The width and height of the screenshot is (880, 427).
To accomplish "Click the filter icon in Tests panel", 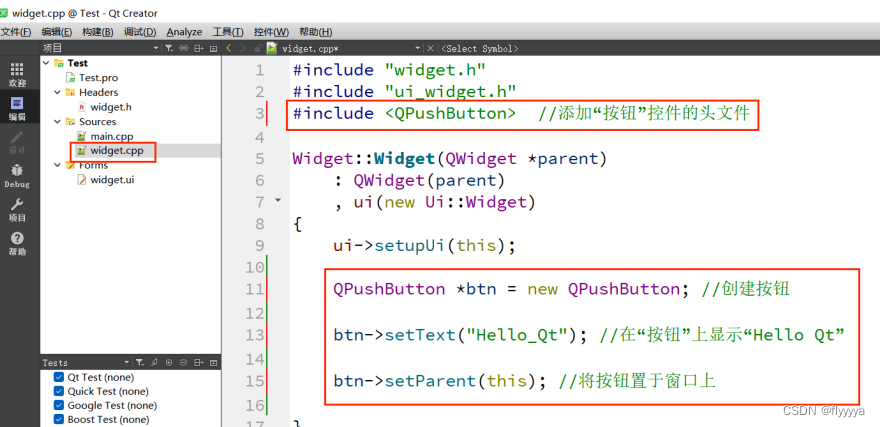I will coord(140,362).
